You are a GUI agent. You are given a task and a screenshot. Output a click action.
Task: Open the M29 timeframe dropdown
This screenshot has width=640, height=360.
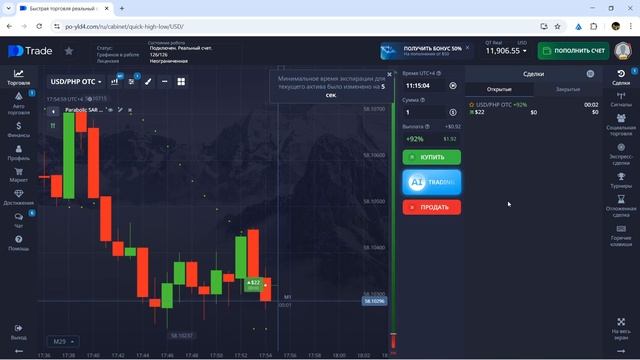(x=63, y=341)
